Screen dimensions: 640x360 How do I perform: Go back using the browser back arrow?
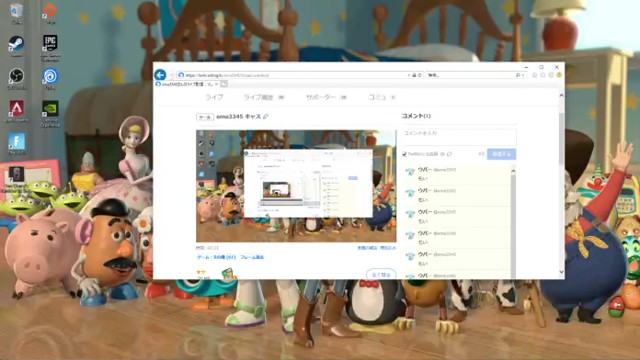pos(160,75)
